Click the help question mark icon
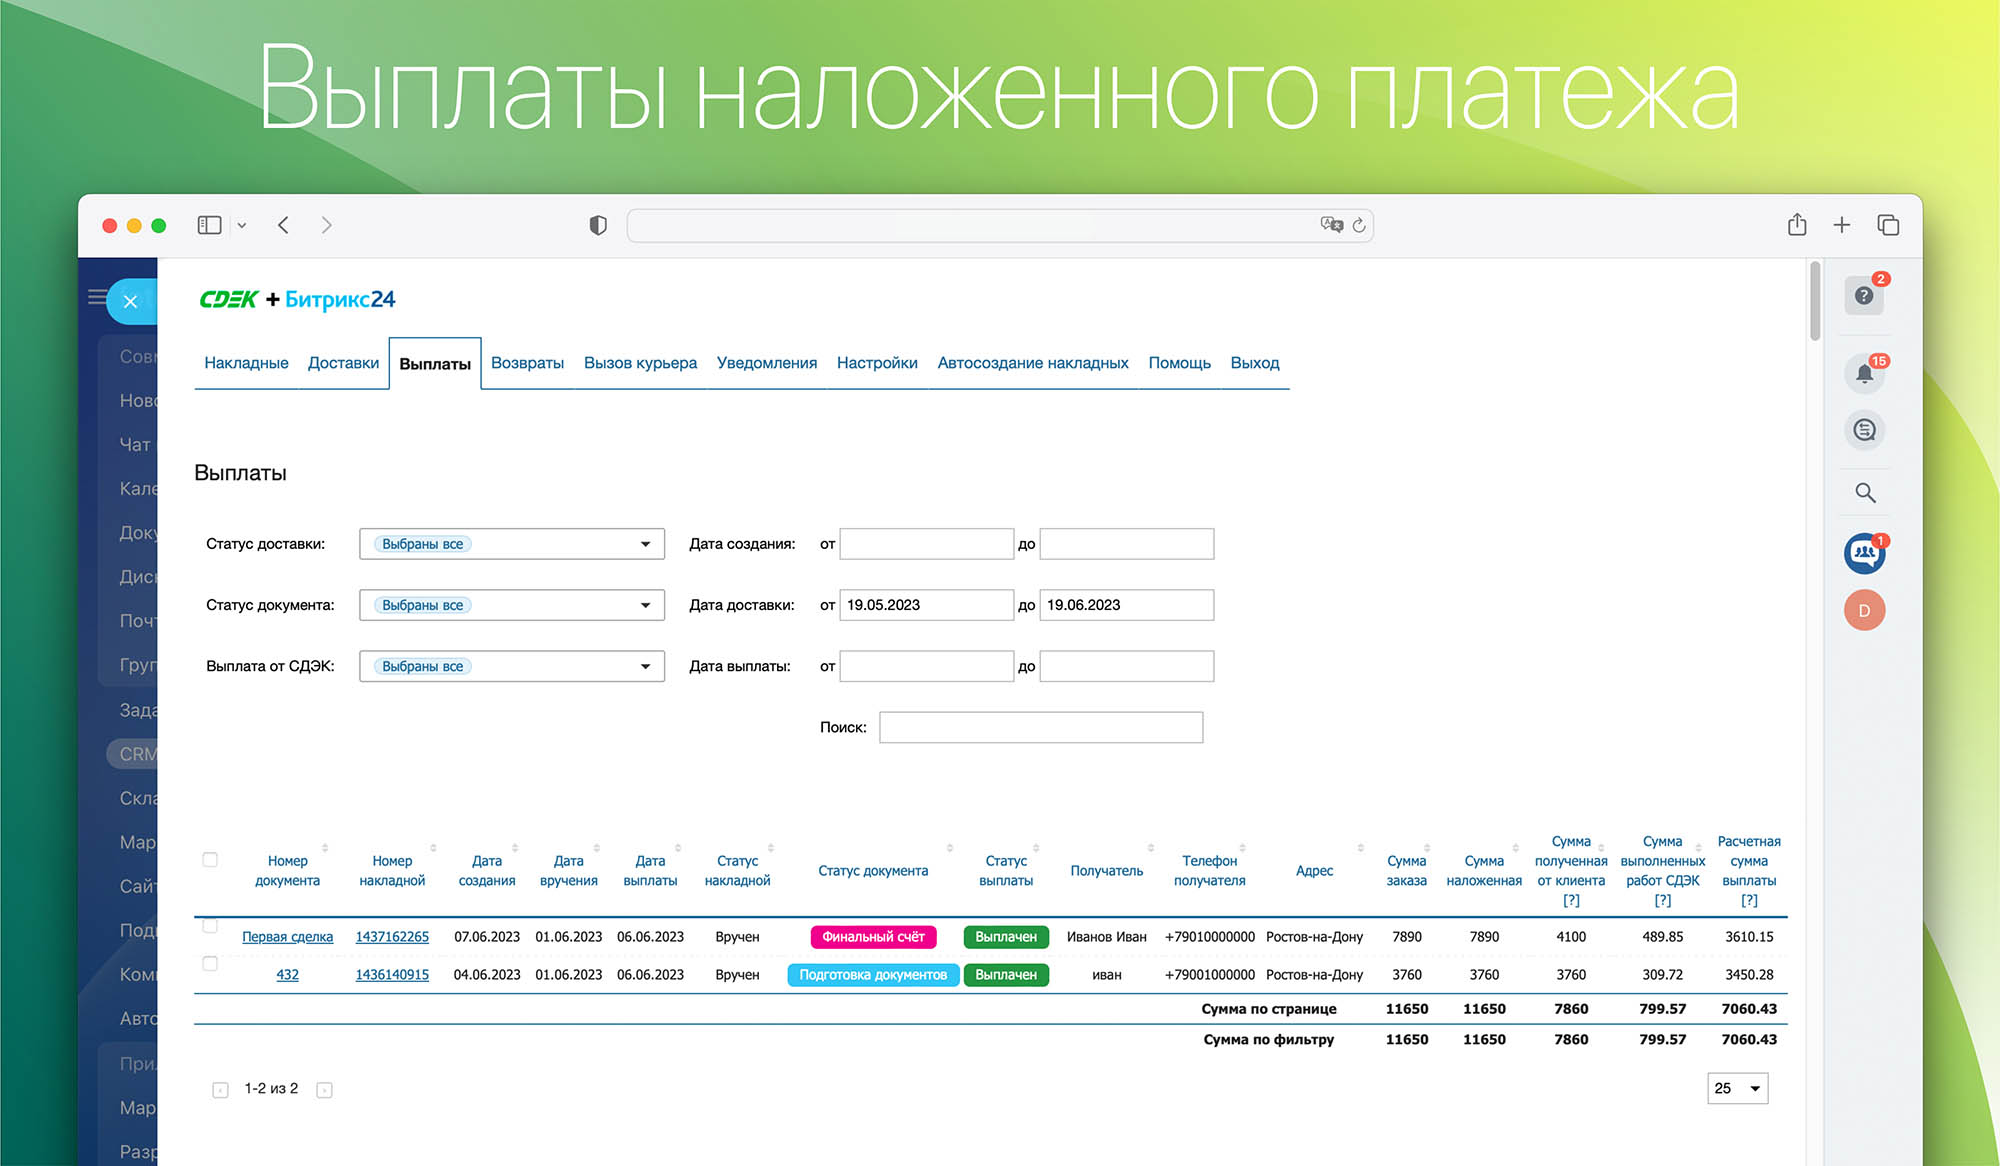Image resolution: width=2000 pixels, height=1166 pixels. click(1863, 296)
